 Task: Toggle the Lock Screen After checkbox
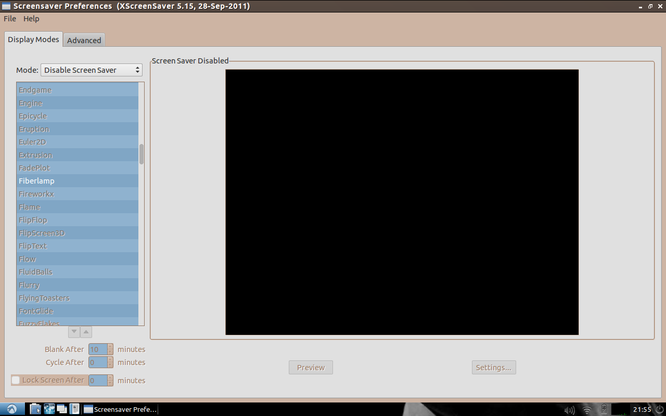(x=16, y=380)
